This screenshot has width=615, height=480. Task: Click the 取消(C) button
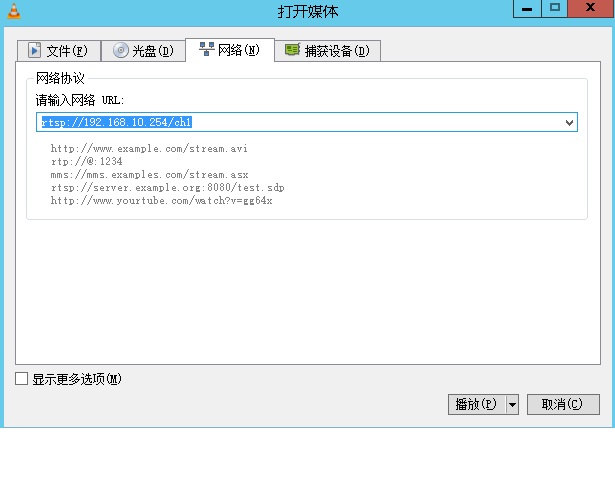click(x=563, y=404)
